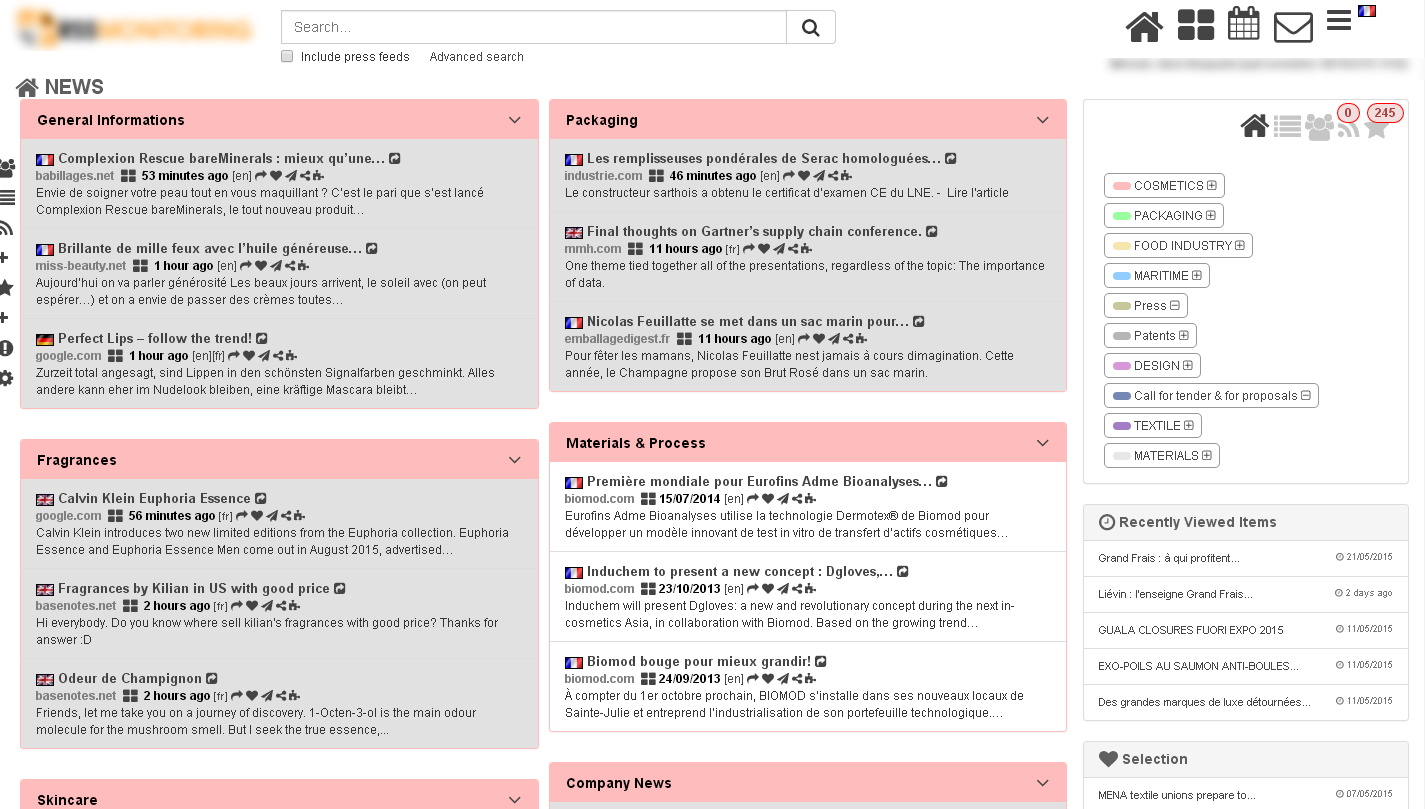Click star icon with 245 badge
This screenshot has height=809, width=1425.
coord(1376,127)
